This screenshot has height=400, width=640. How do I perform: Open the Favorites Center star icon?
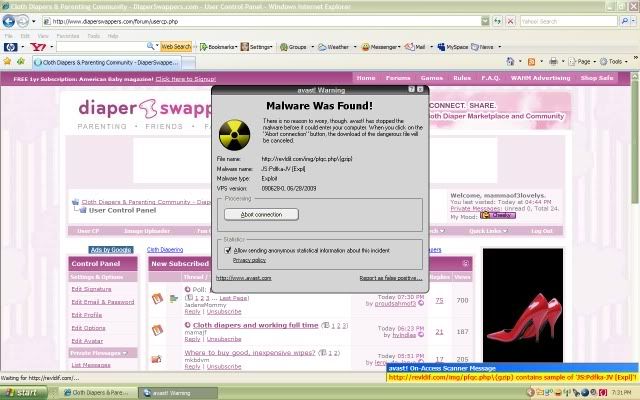pos(7,62)
